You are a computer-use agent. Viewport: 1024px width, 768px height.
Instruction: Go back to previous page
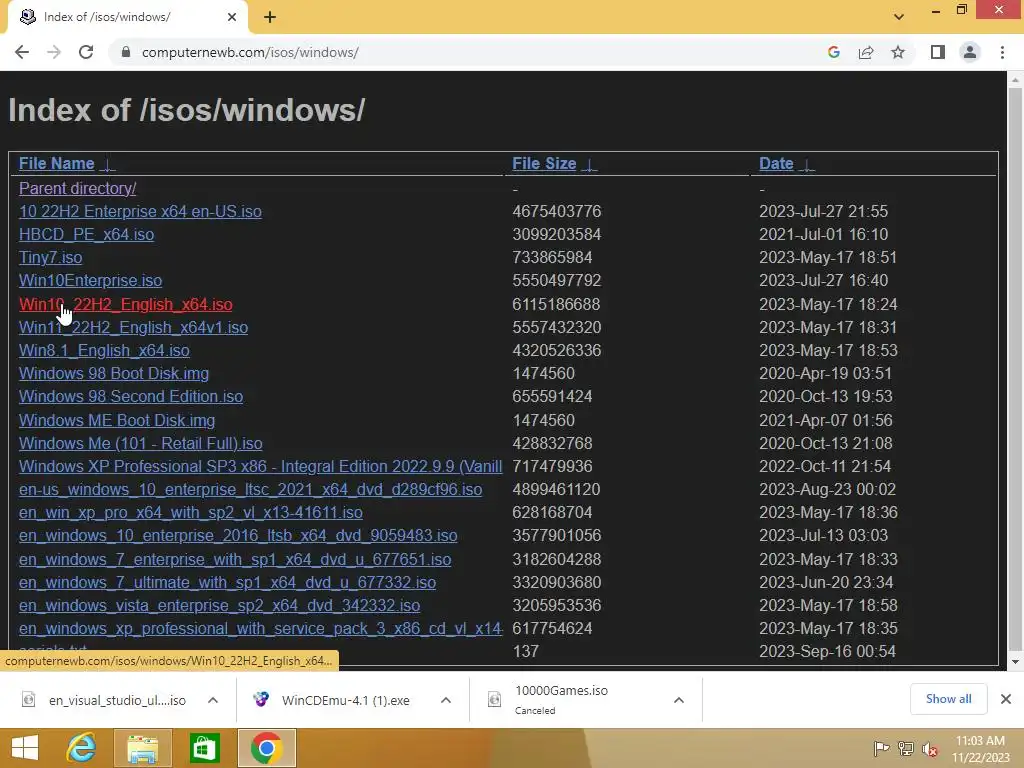(22, 52)
